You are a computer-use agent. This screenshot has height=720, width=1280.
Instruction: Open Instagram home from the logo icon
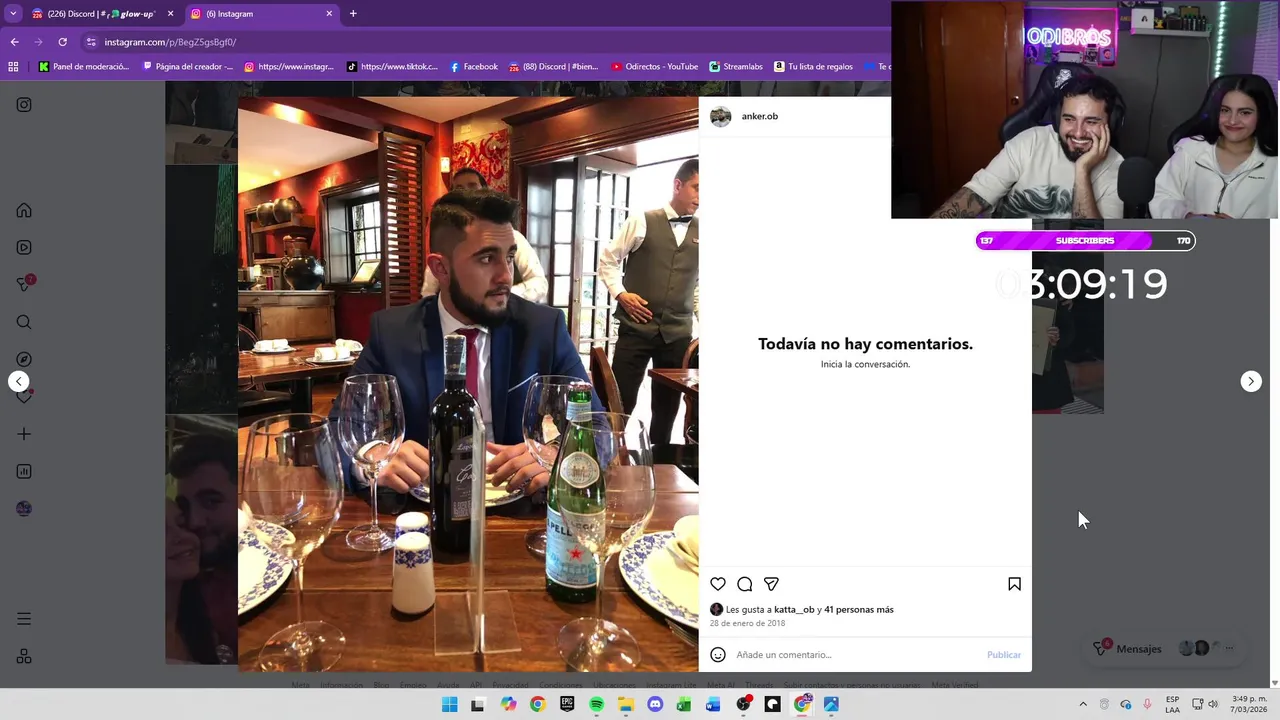coord(24,105)
